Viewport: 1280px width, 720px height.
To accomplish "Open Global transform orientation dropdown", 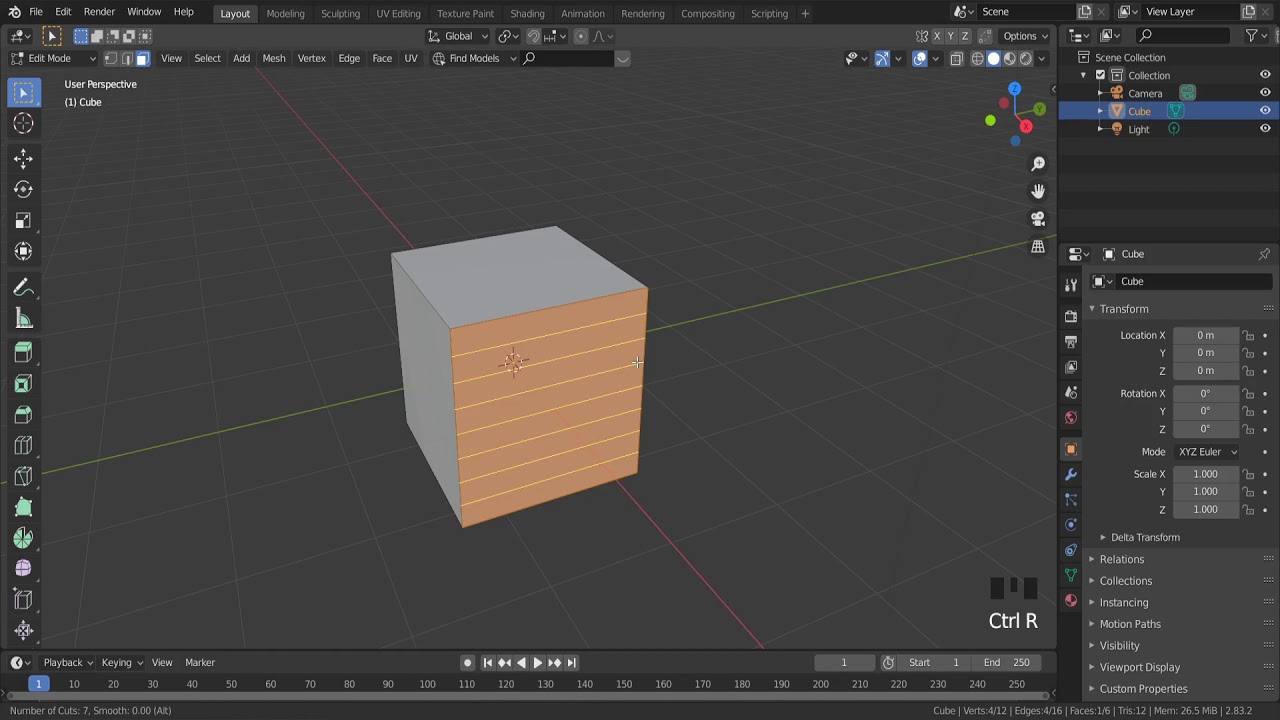I will coord(459,36).
